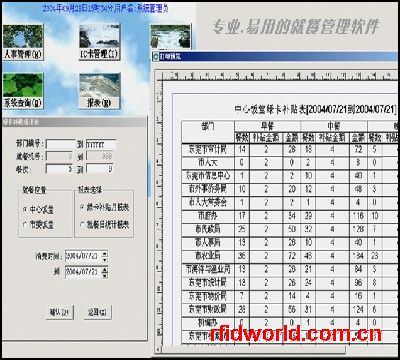The height and width of the screenshot is (360, 400).
Task: Click the 确认 confirm button
Action: [x=59, y=312]
